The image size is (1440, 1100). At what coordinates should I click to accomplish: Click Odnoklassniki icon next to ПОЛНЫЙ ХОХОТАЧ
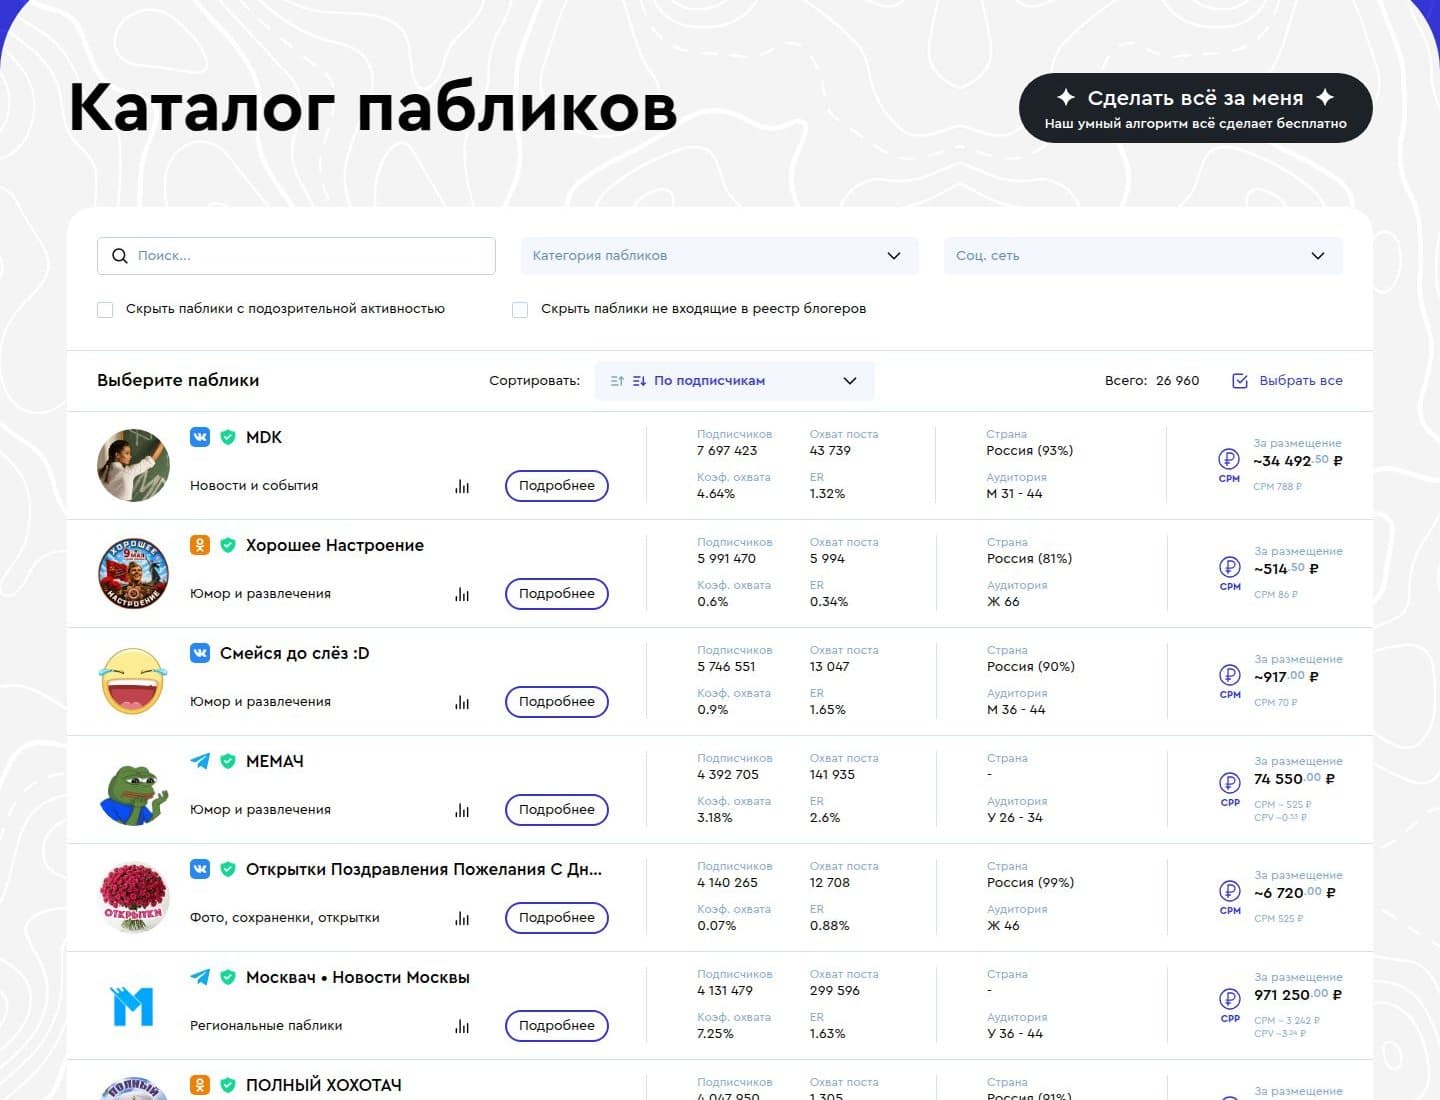[200, 1085]
